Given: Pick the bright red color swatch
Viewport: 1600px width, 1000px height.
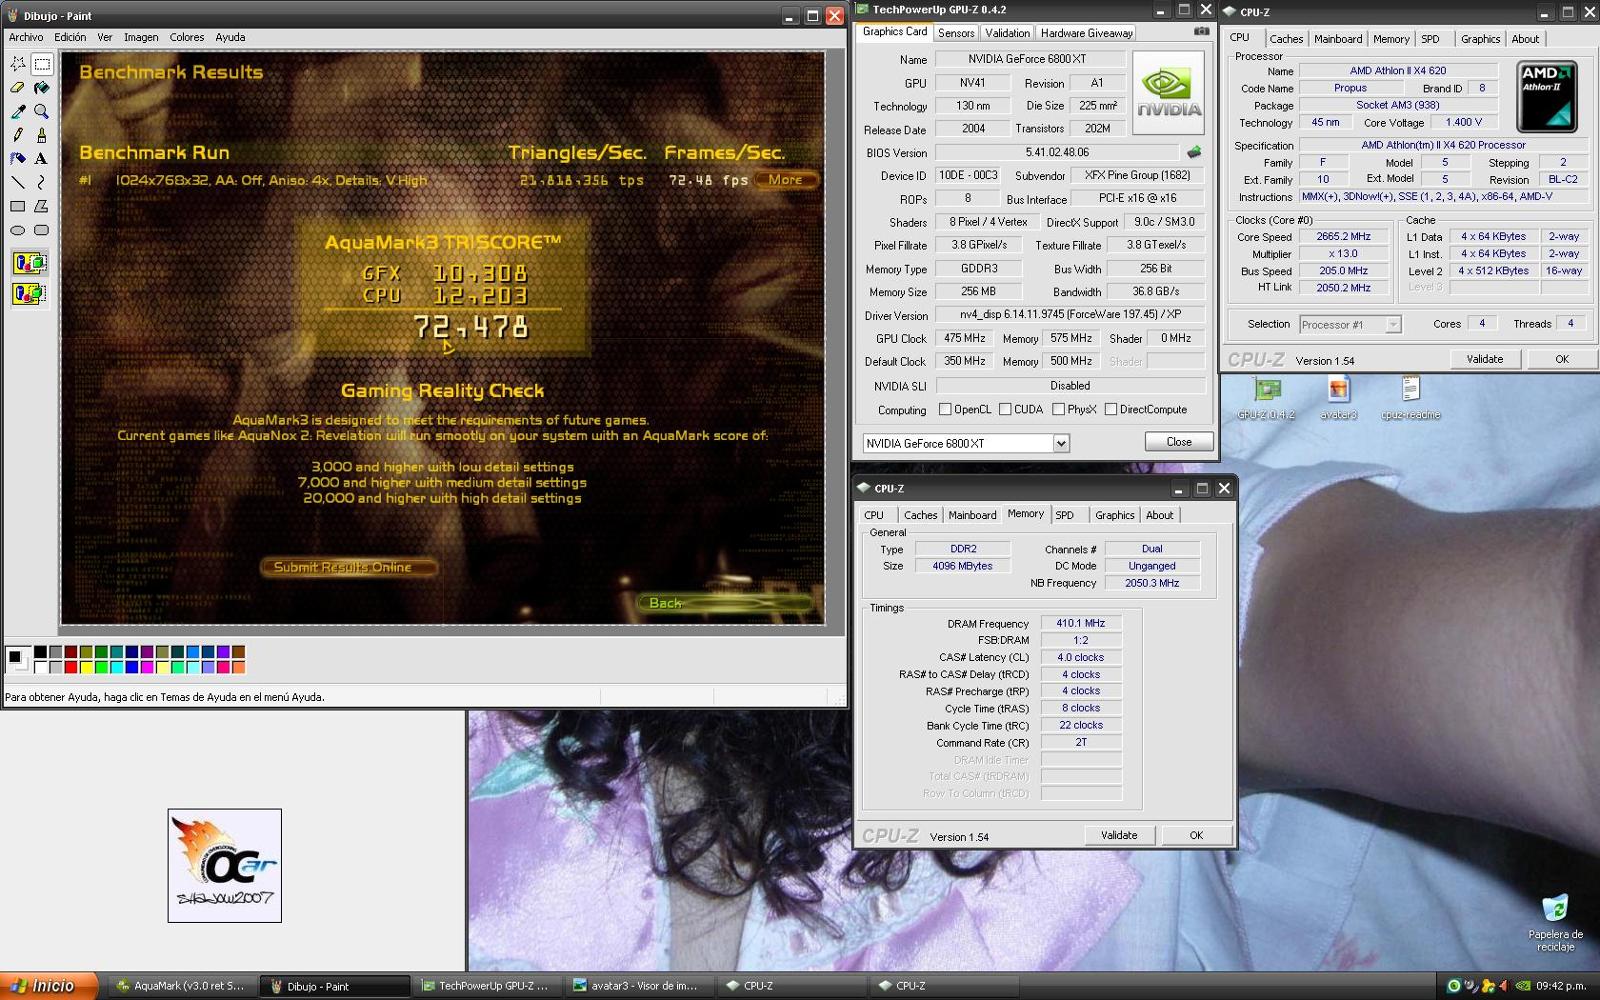Looking at the screenshot, I should coord(70,667).
